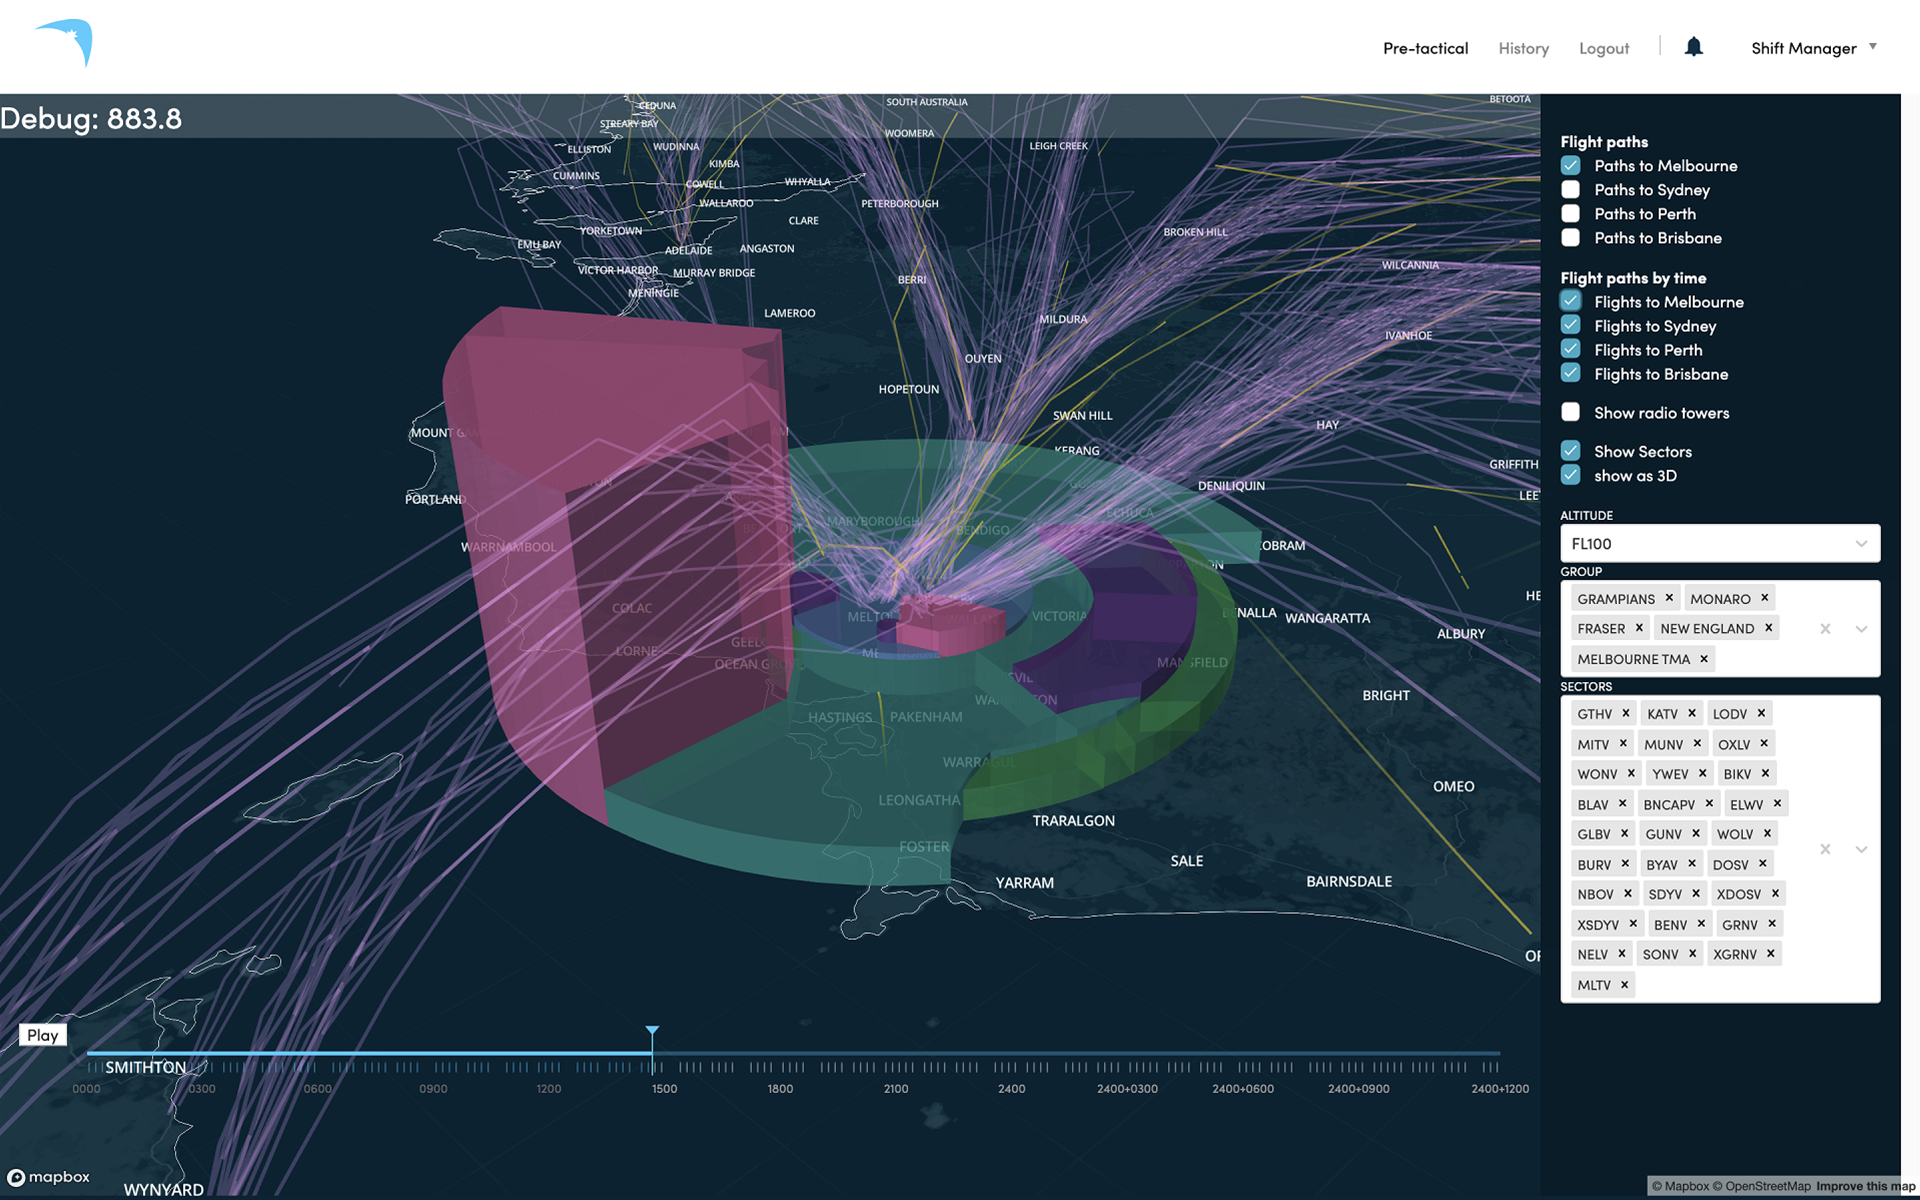Viewport: 1920px width, 1200px height.
Task: Uncheck Flights to Perth by time
Action: click(x=1570, y=350)
